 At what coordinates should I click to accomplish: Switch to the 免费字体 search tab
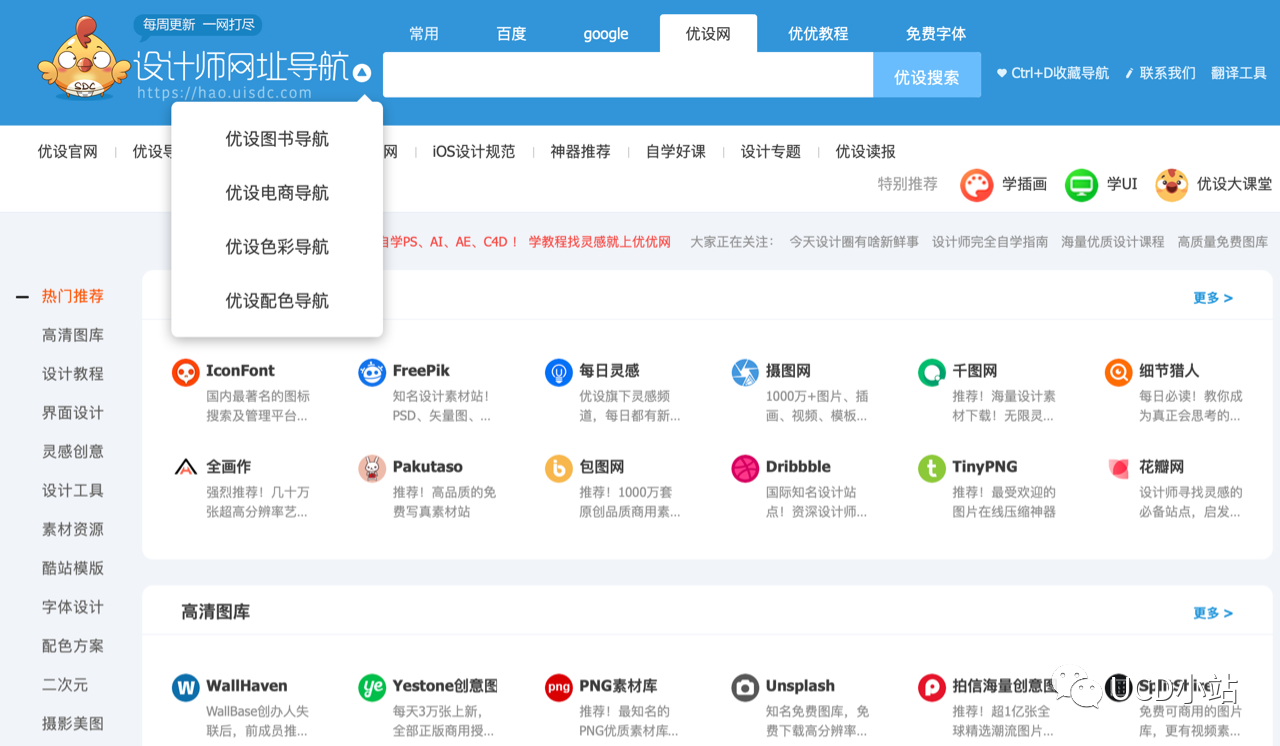(936, 34)
